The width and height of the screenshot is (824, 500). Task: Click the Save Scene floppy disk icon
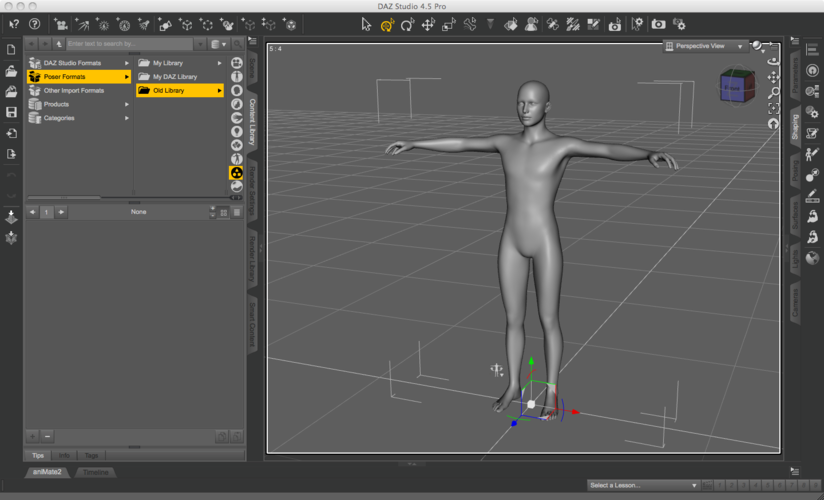tap(11, 112)
